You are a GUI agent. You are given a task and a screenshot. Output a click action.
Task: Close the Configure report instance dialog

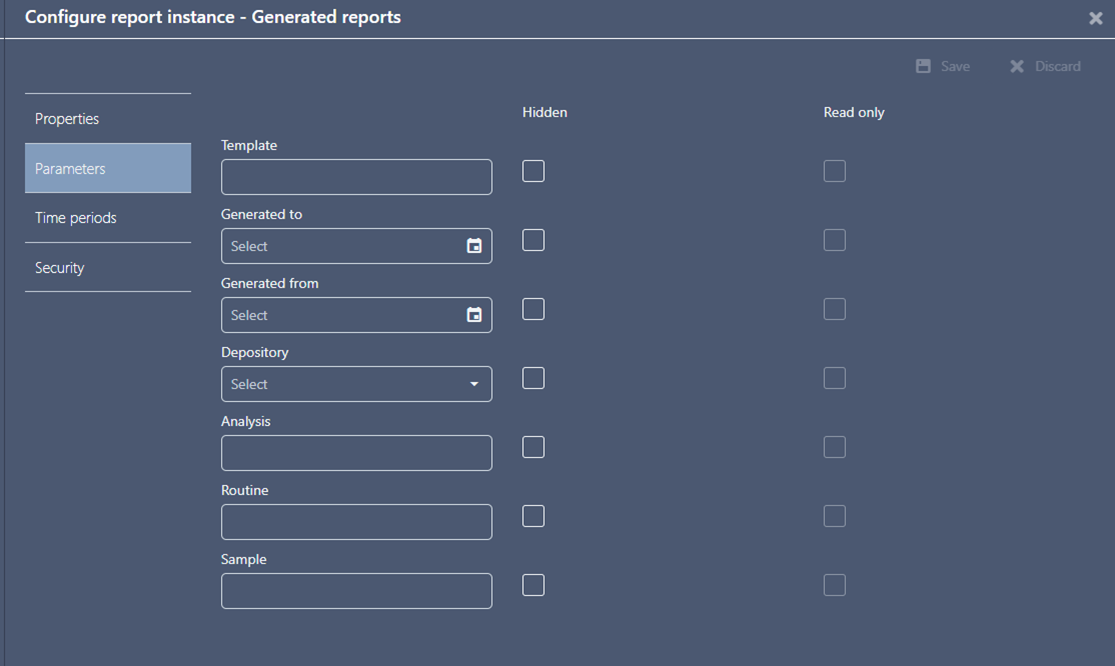pyautogui.click(x=1095, y=18)
